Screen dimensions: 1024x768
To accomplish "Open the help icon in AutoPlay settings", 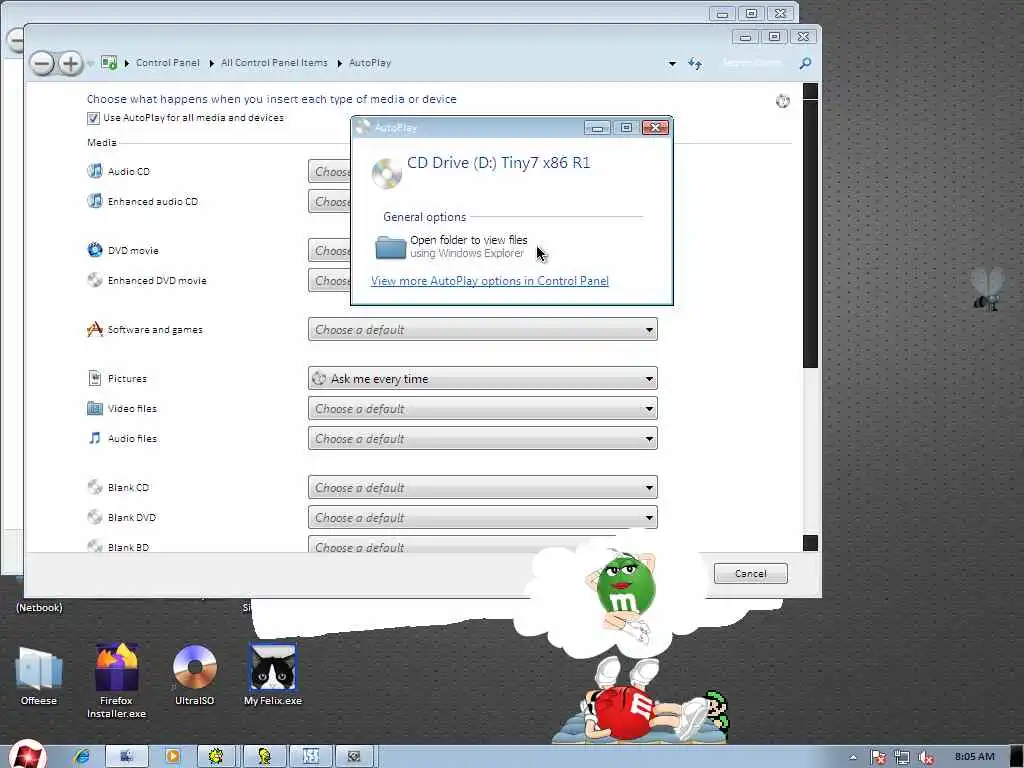I will (782, 101).
